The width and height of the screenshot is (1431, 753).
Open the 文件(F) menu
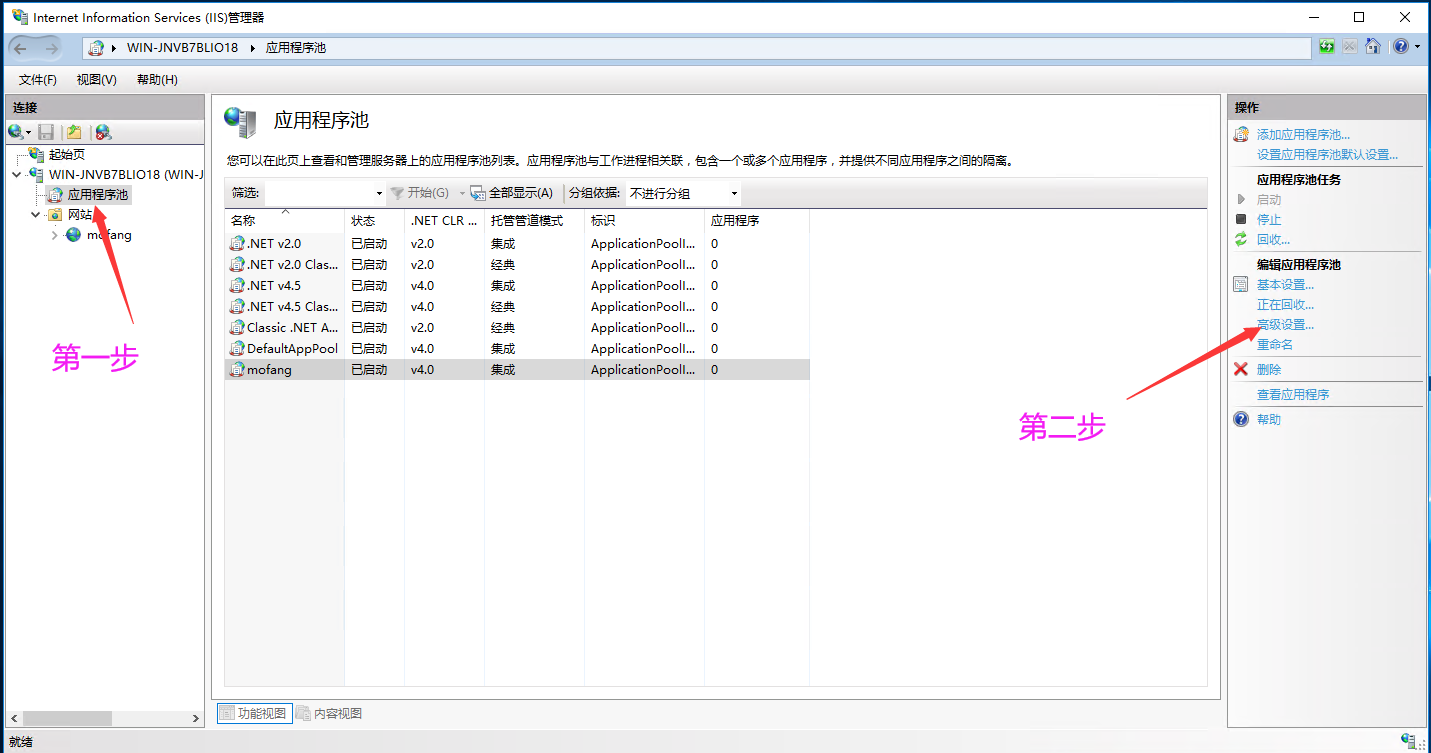click(38, 80)
